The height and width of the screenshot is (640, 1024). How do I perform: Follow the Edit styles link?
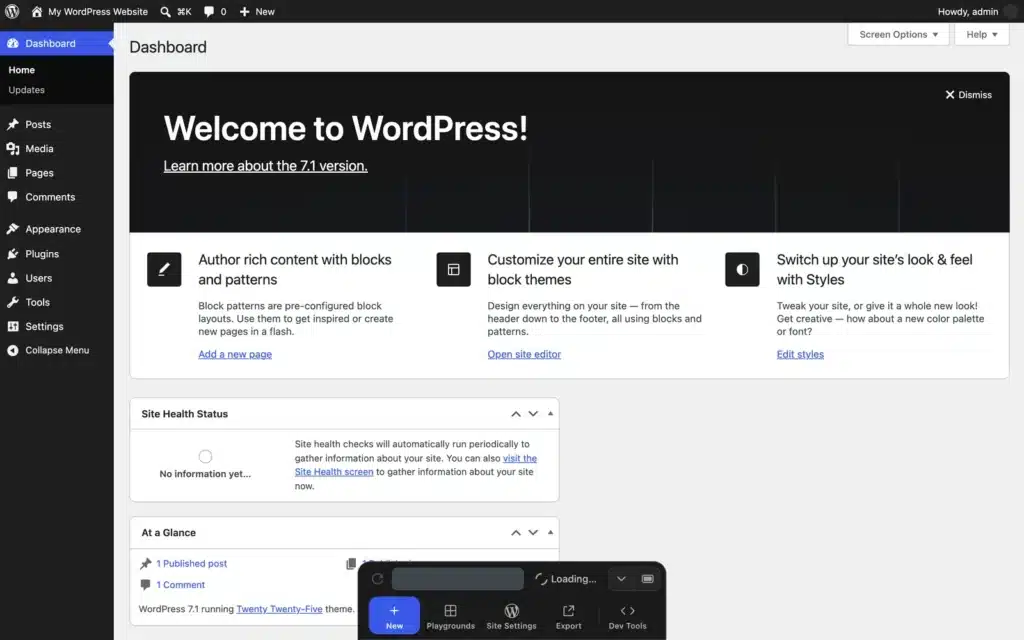800,354
